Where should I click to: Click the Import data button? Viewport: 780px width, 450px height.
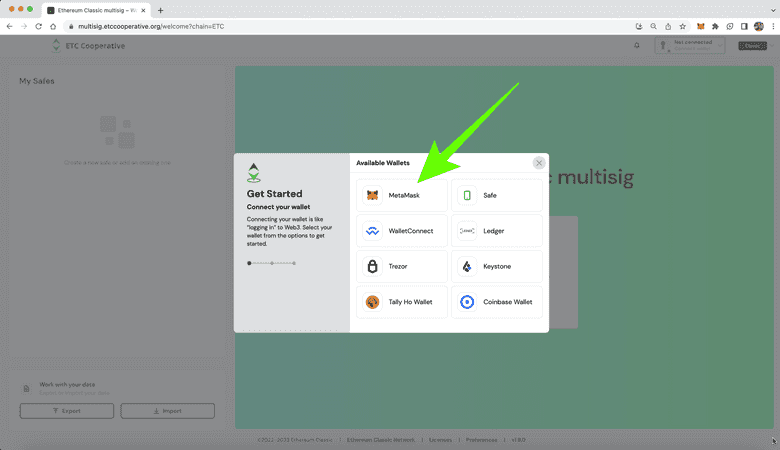167,411
